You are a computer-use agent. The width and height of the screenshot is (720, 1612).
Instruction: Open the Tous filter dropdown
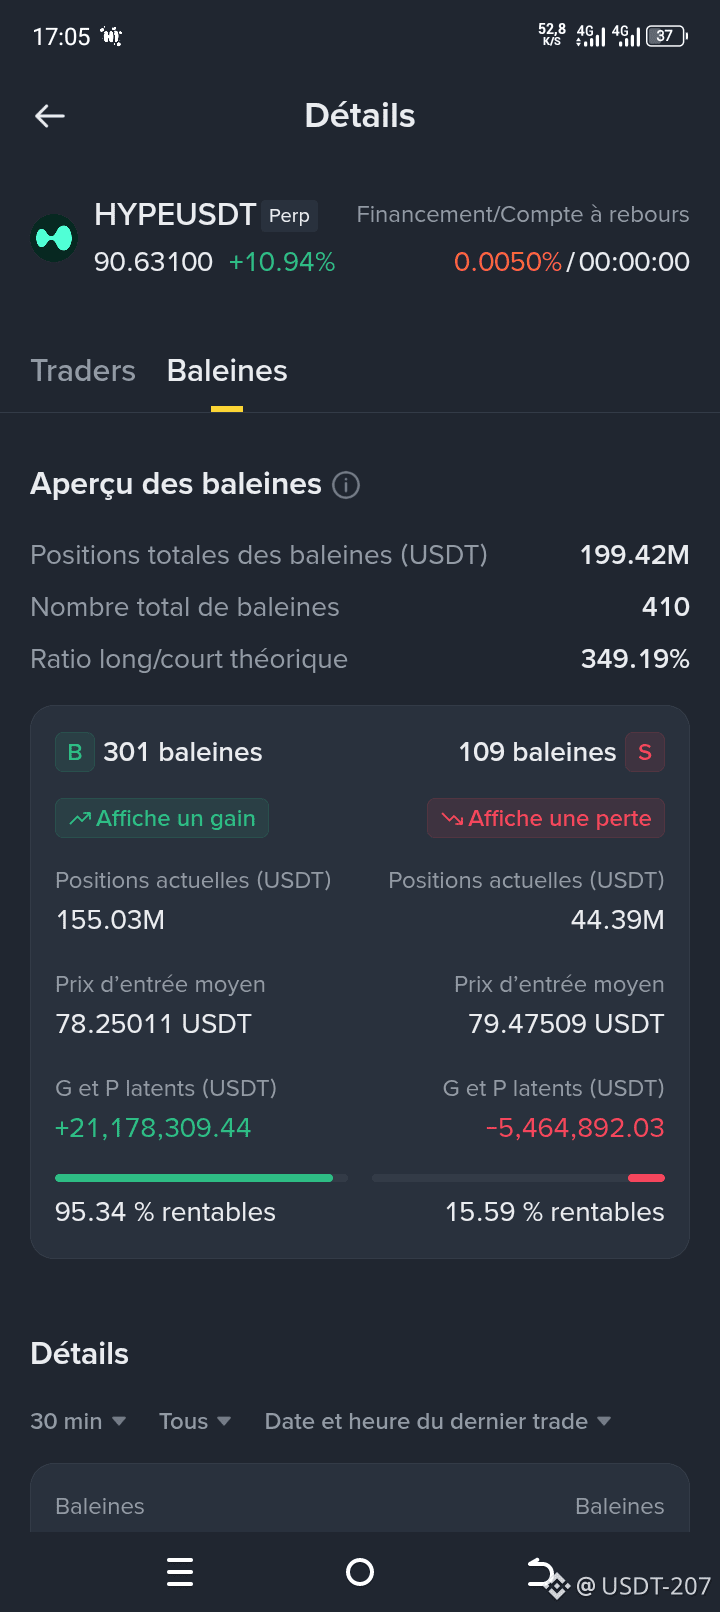(x=195, y=1421)
